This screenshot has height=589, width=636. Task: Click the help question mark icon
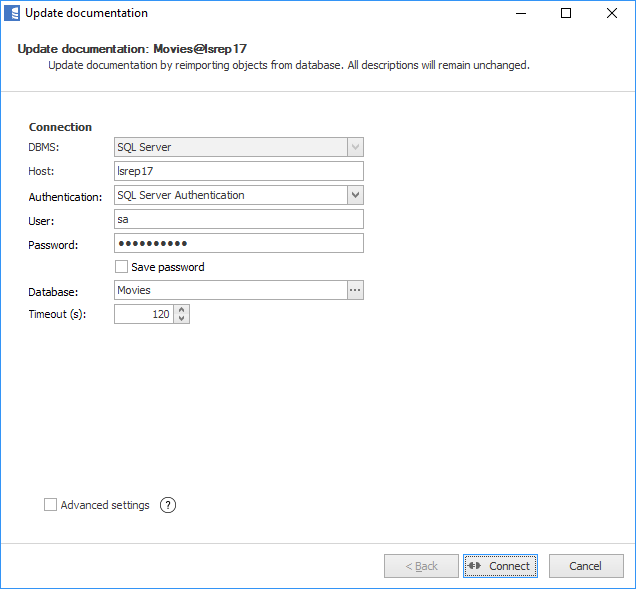click(168, 505)
